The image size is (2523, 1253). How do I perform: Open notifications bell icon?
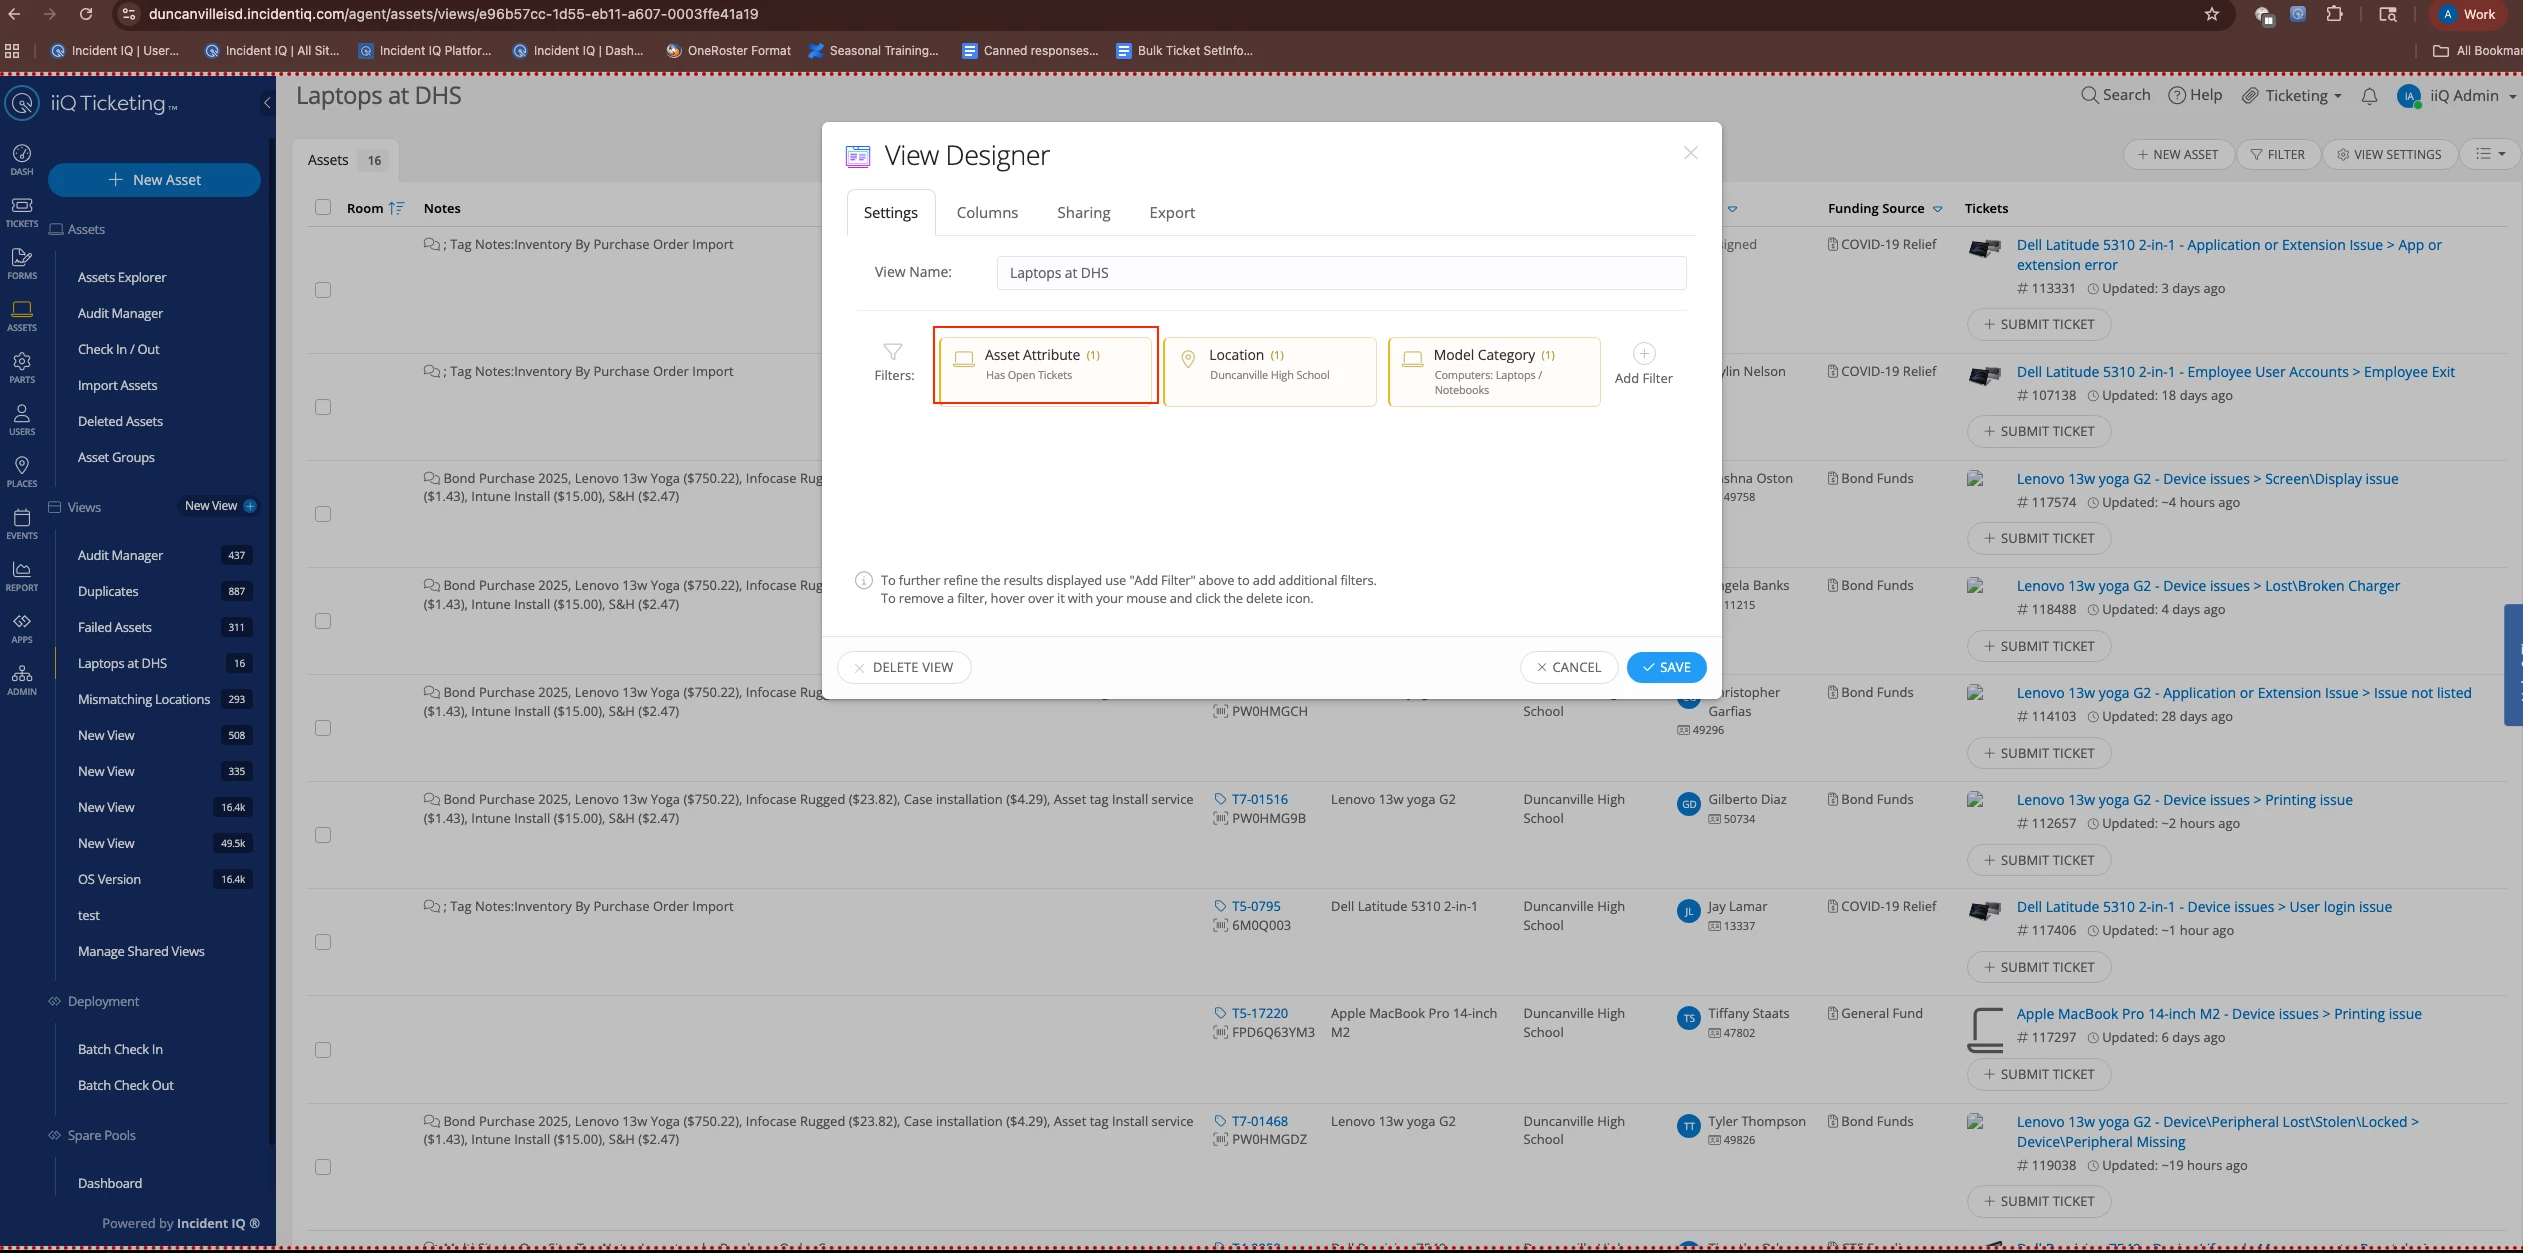pos(2369,96)
